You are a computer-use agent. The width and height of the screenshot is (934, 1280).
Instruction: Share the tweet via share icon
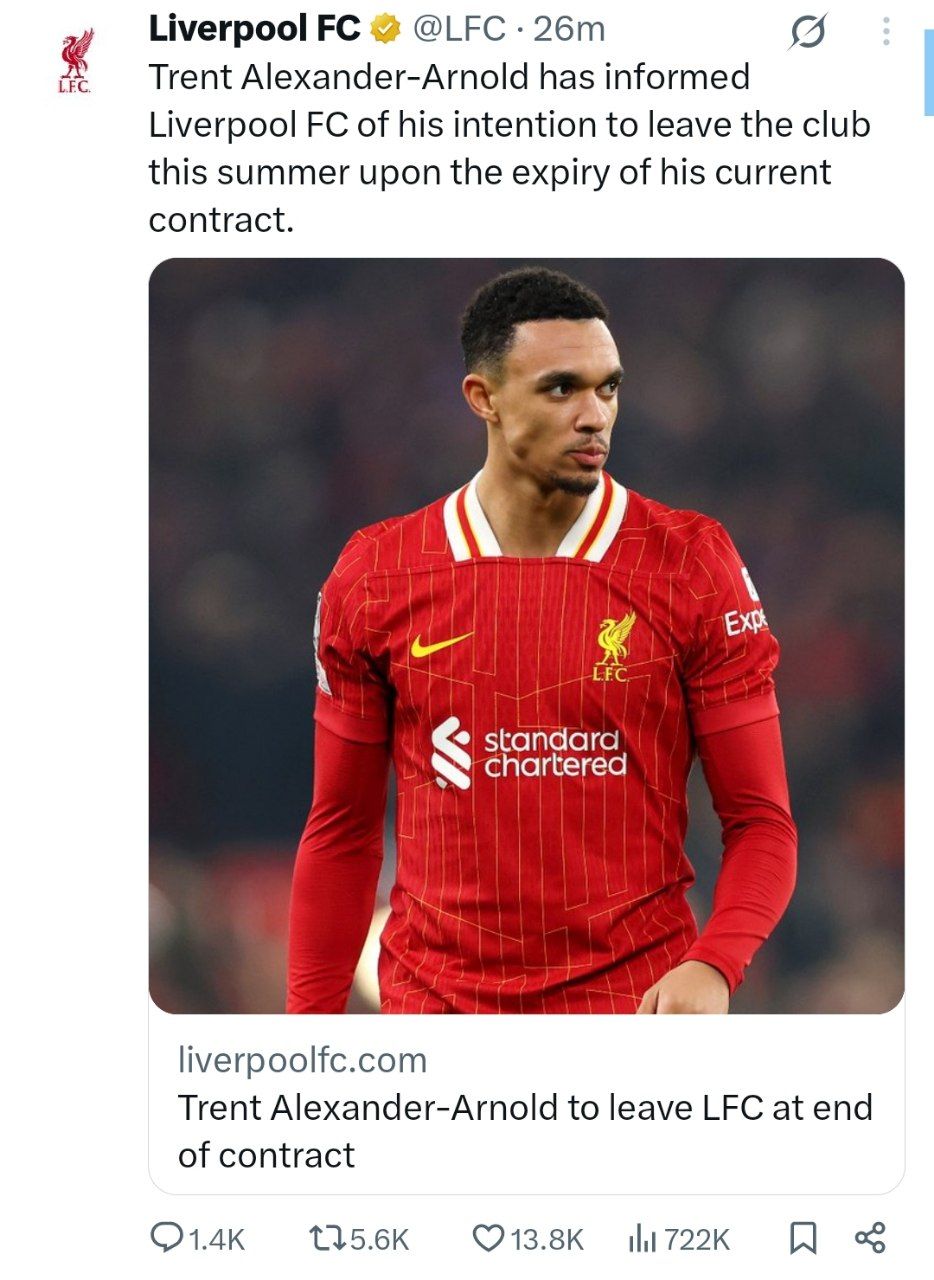[870, 1238]
